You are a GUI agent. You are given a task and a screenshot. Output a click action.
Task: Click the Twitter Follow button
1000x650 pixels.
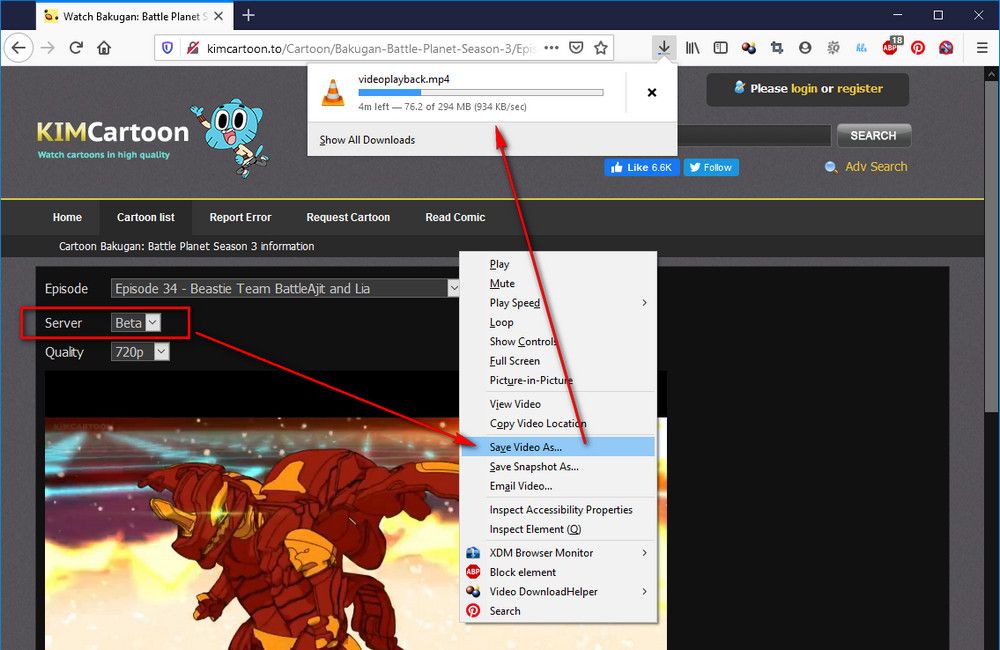pyautogui.click(x=711, y=167)
